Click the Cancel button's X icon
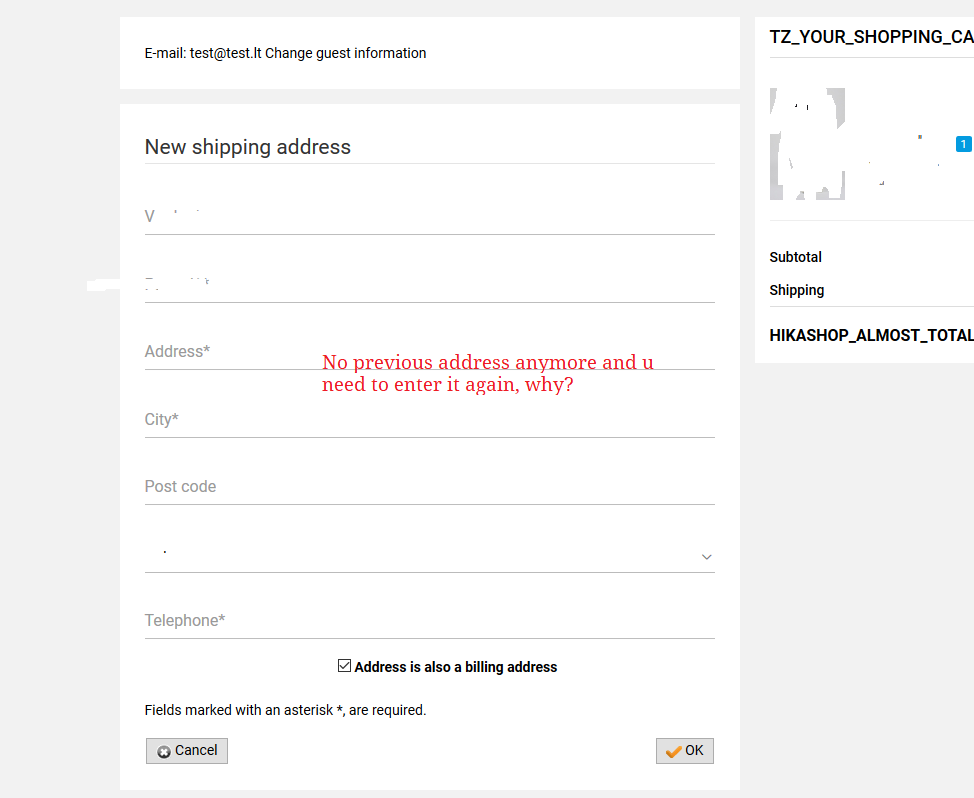Image resolution: width=974 pixels, height=798 pixels. [x=164, y=752]
